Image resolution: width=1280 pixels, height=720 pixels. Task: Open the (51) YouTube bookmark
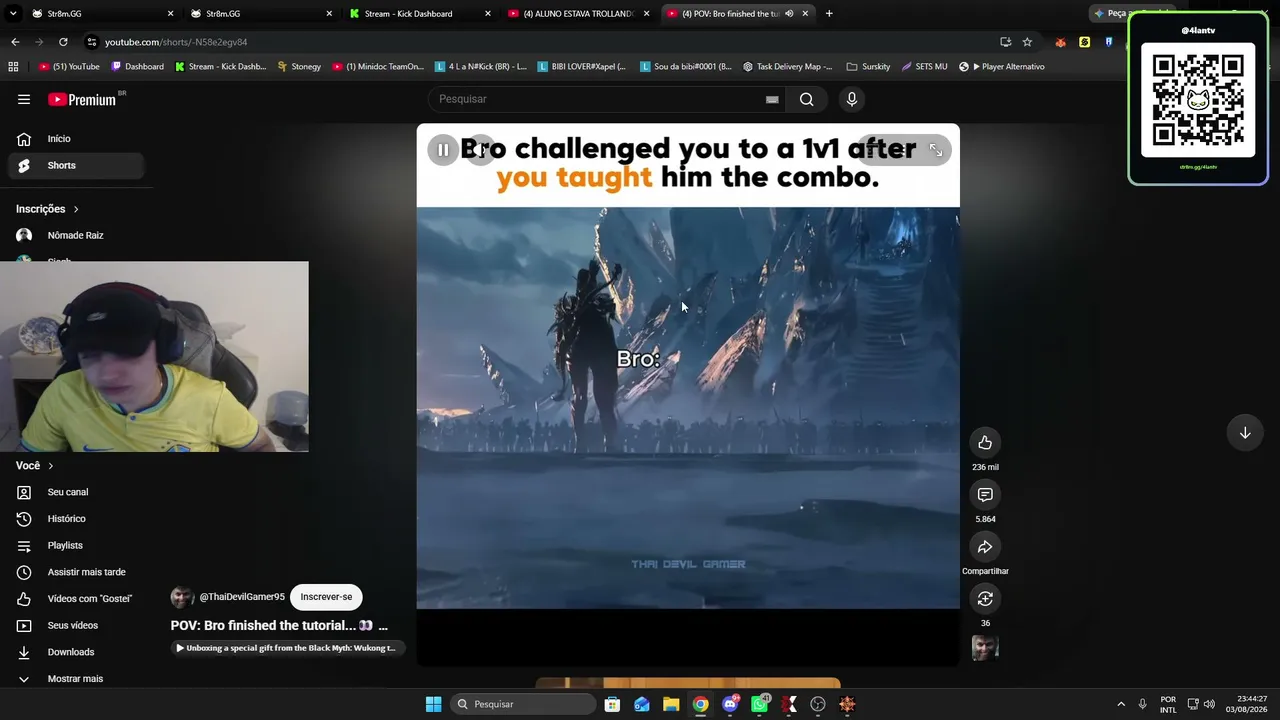(69, 67)
